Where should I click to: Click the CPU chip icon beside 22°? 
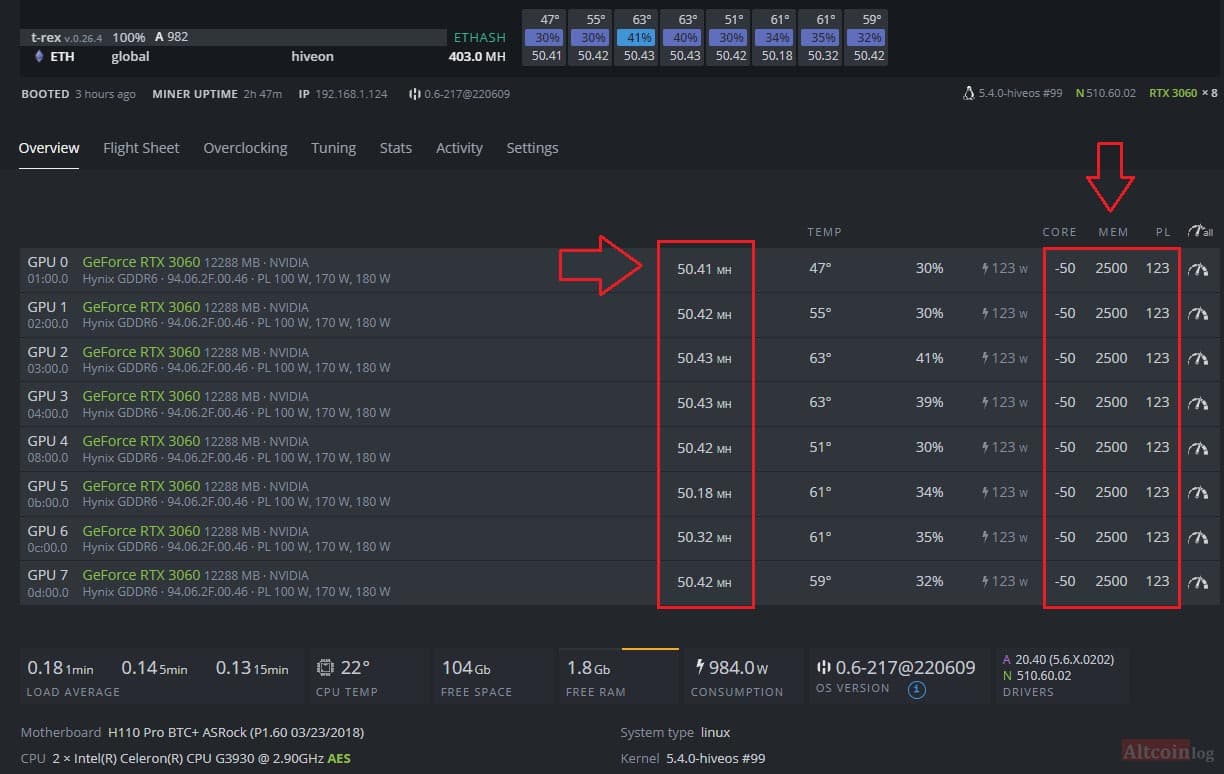tap(325, 667)
